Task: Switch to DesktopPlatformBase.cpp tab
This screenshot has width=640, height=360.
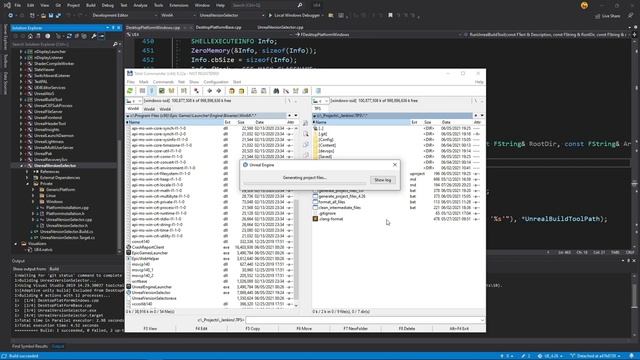Action: pos(218,27)
